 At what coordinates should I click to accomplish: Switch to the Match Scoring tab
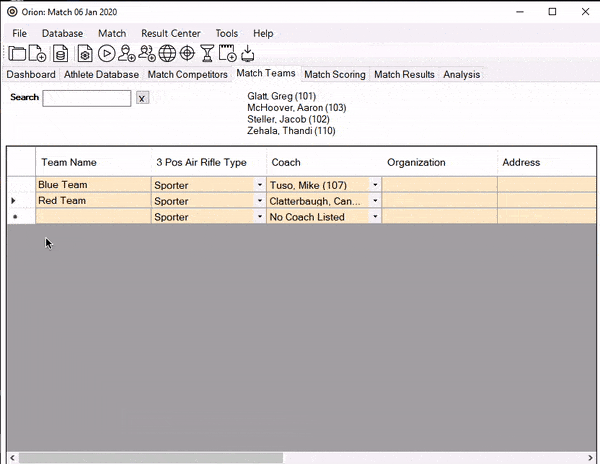(334, 74)
